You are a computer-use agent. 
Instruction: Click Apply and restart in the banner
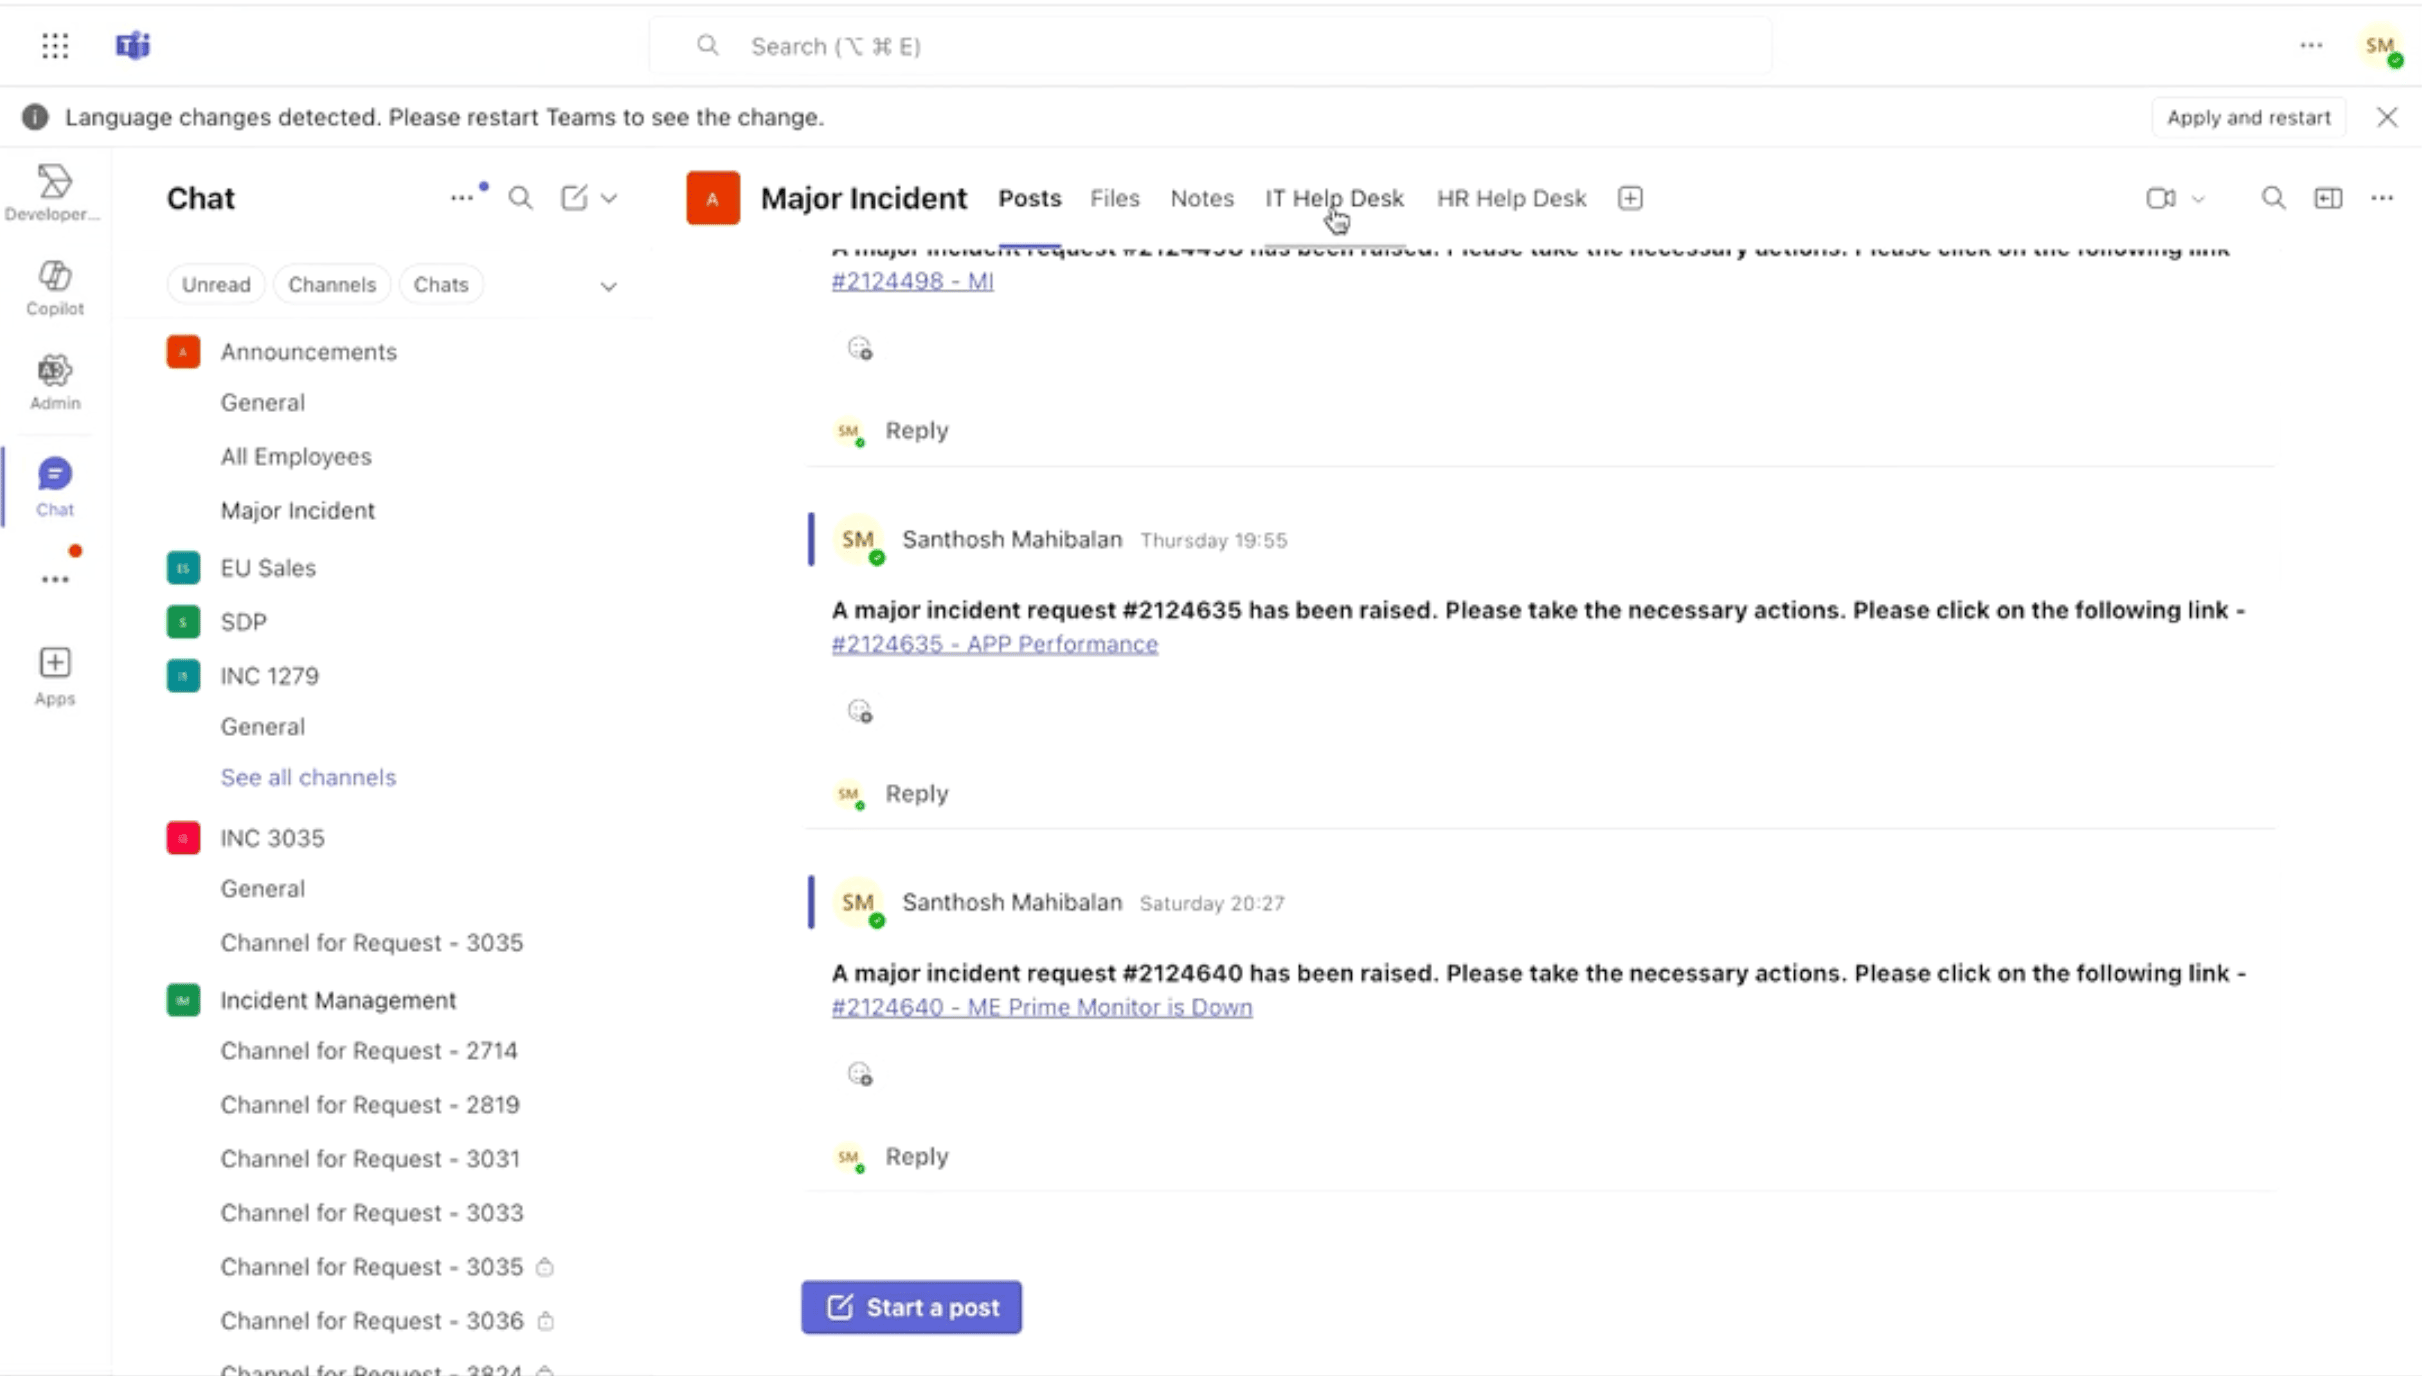click(2248, 117)
